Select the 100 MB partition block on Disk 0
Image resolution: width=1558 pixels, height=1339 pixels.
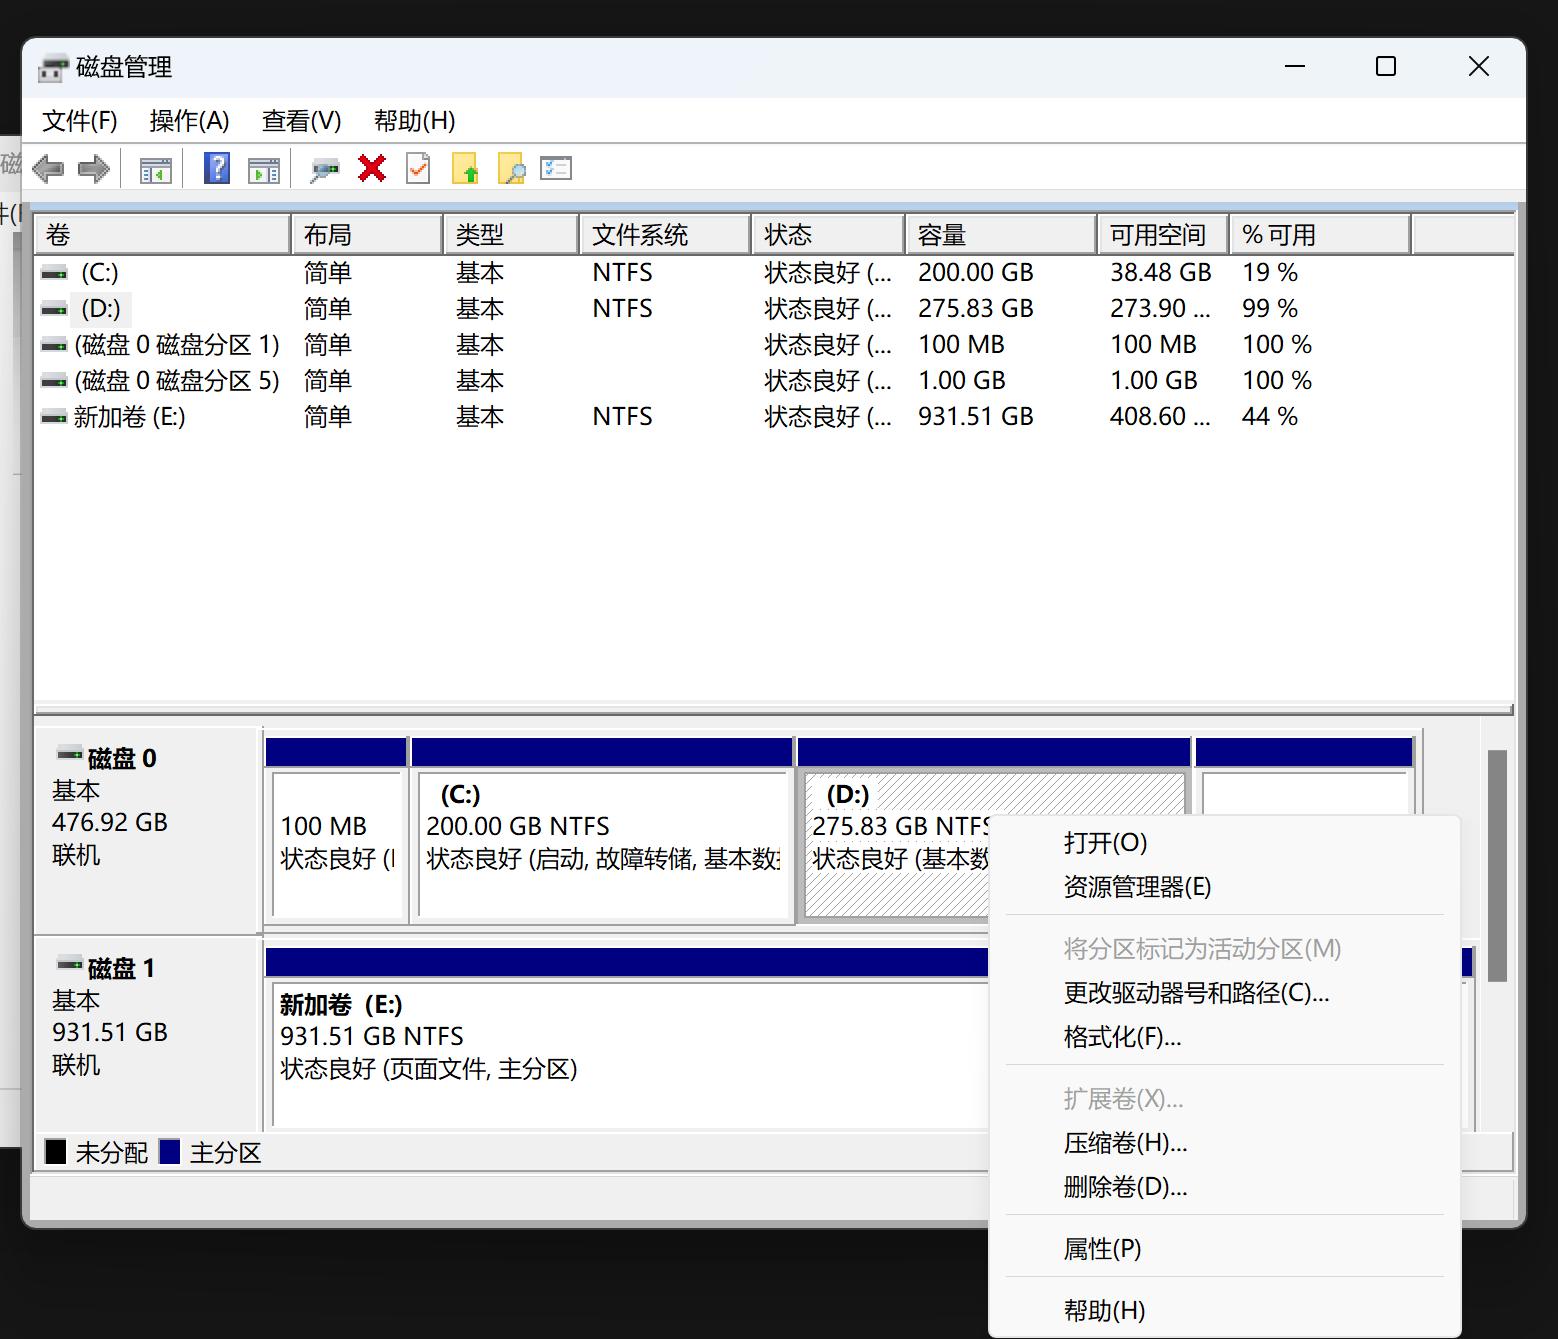337,829
